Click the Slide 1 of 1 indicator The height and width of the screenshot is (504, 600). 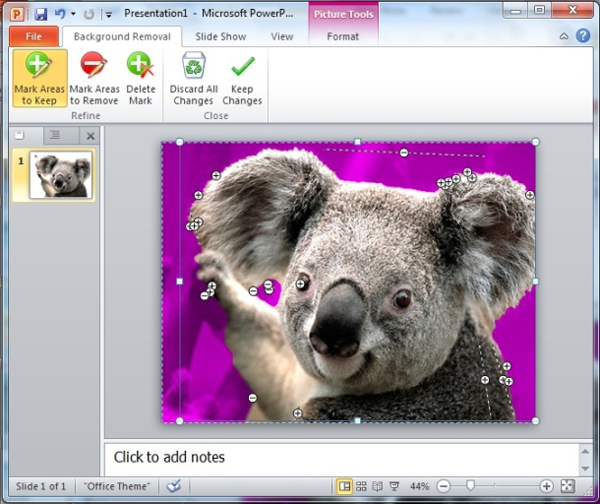[x=41, y=486]
